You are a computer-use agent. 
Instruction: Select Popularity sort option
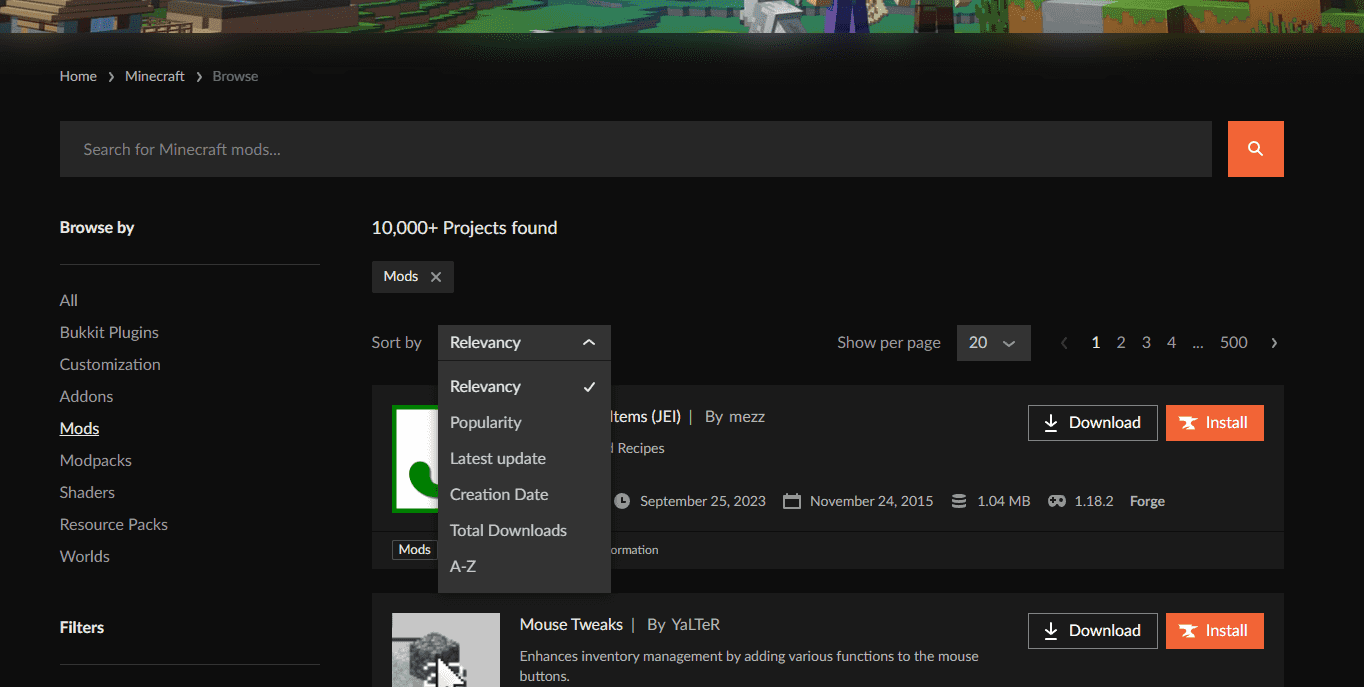(x=486, y=423)
